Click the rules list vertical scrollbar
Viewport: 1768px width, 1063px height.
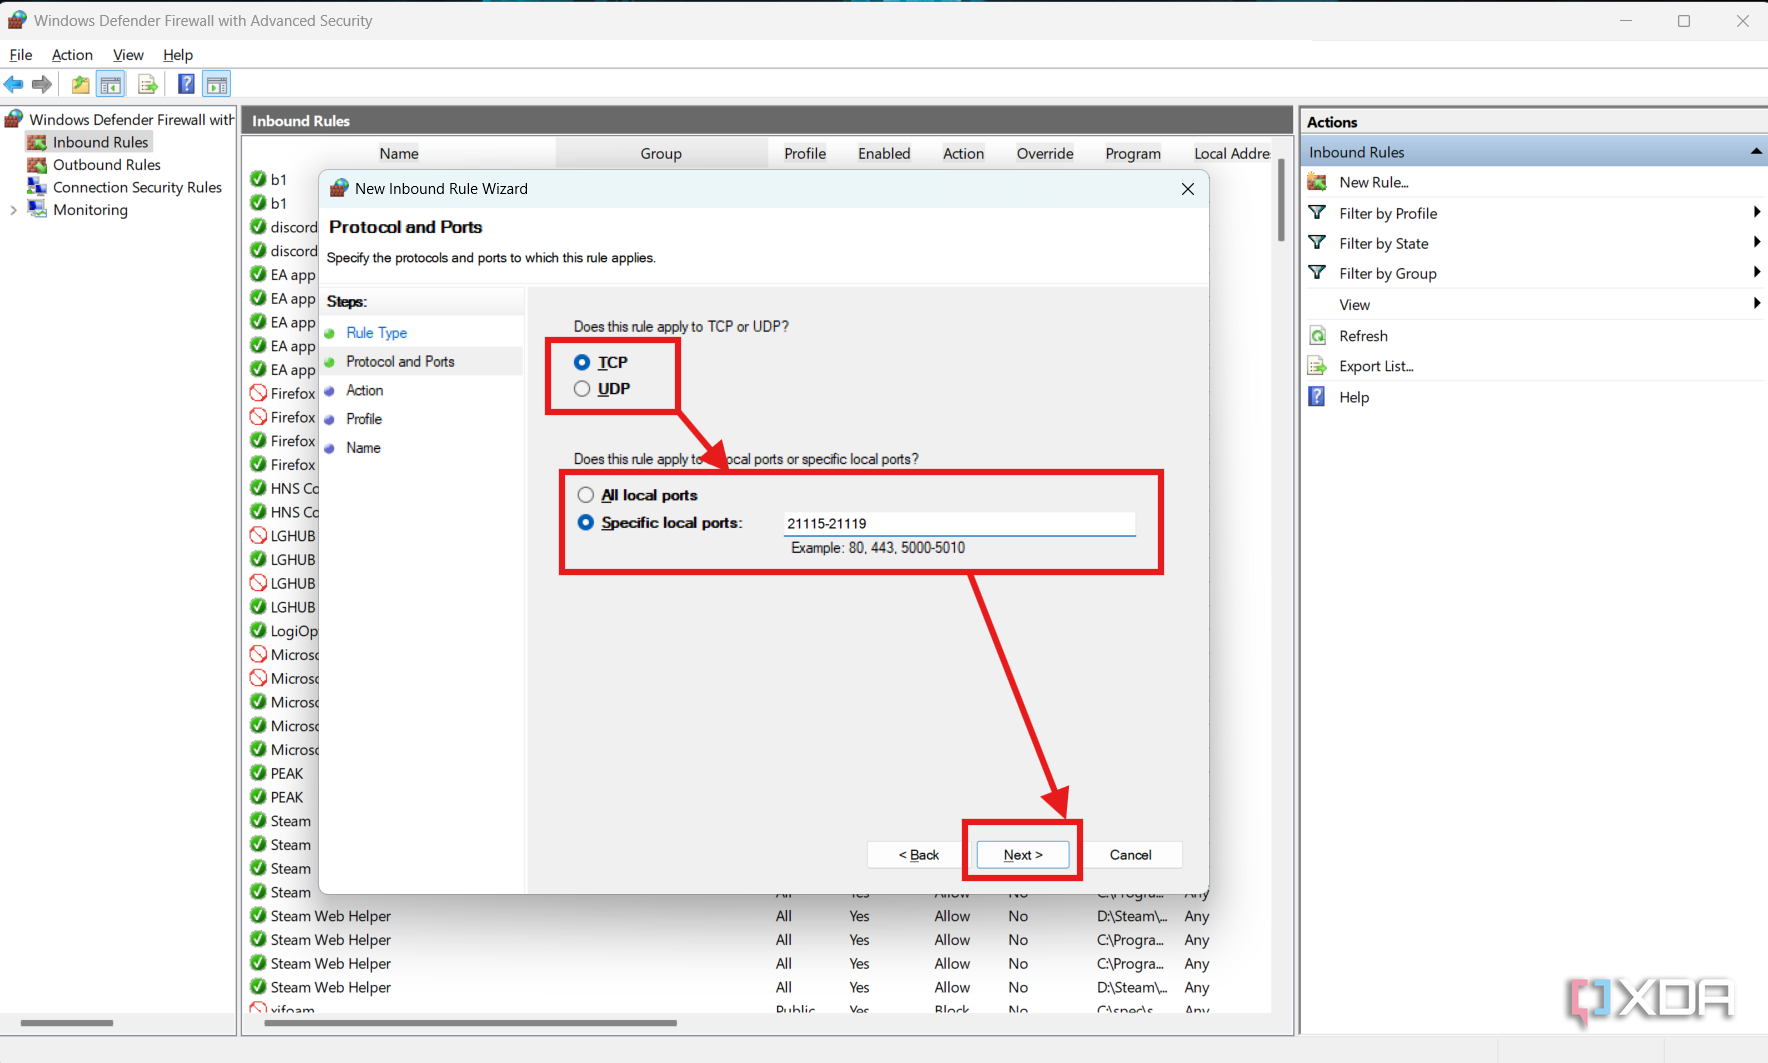point(1281,200)
